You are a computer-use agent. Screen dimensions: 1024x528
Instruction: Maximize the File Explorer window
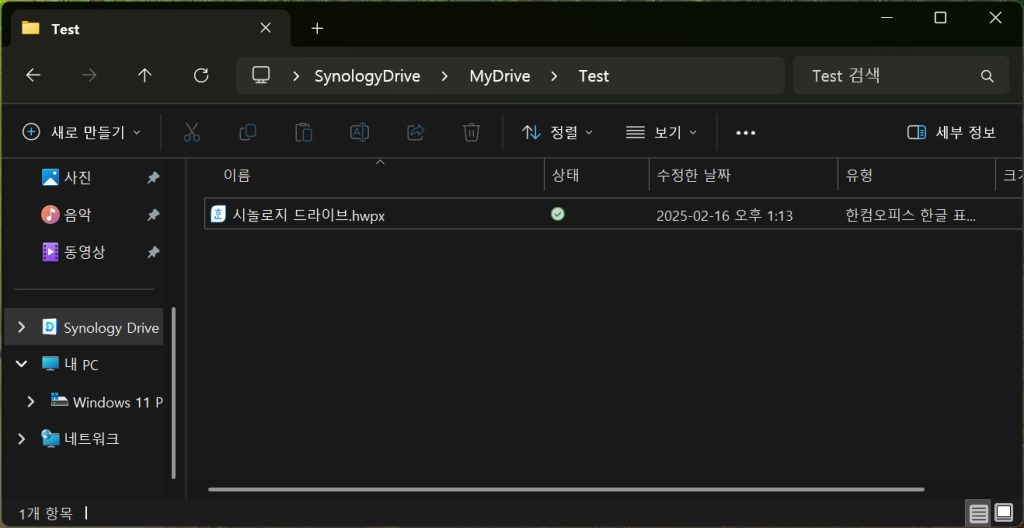(x=940, y=18)
